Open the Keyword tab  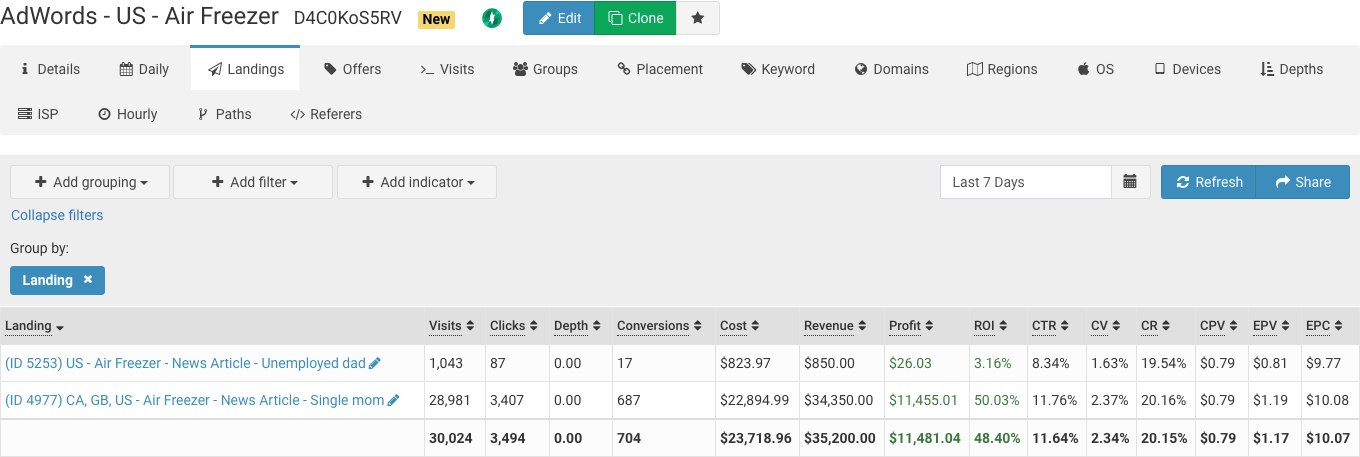tap(778, 69)
